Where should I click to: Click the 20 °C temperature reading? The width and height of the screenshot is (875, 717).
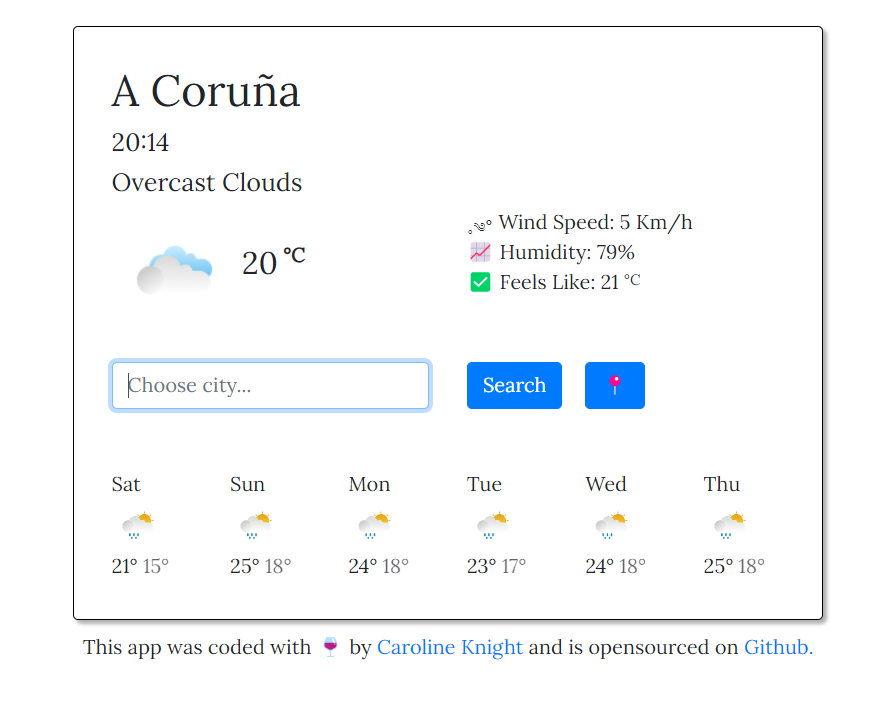click(273, 262)
